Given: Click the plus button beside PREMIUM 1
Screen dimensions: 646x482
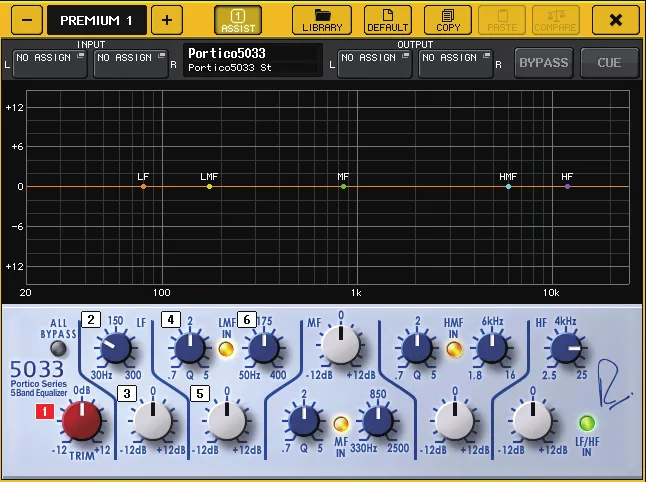Looking at the screenshot, I should tap(167, 20).
